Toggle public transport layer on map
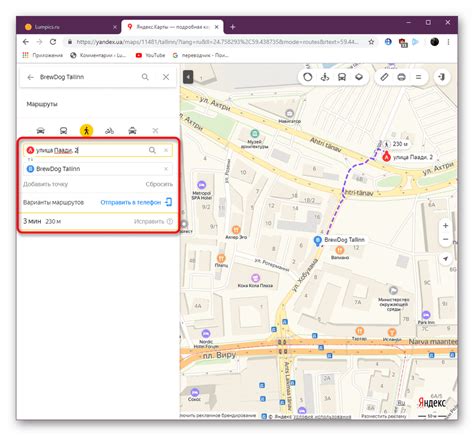This screenshot has width=474, height=436. [x=342, y=77]
